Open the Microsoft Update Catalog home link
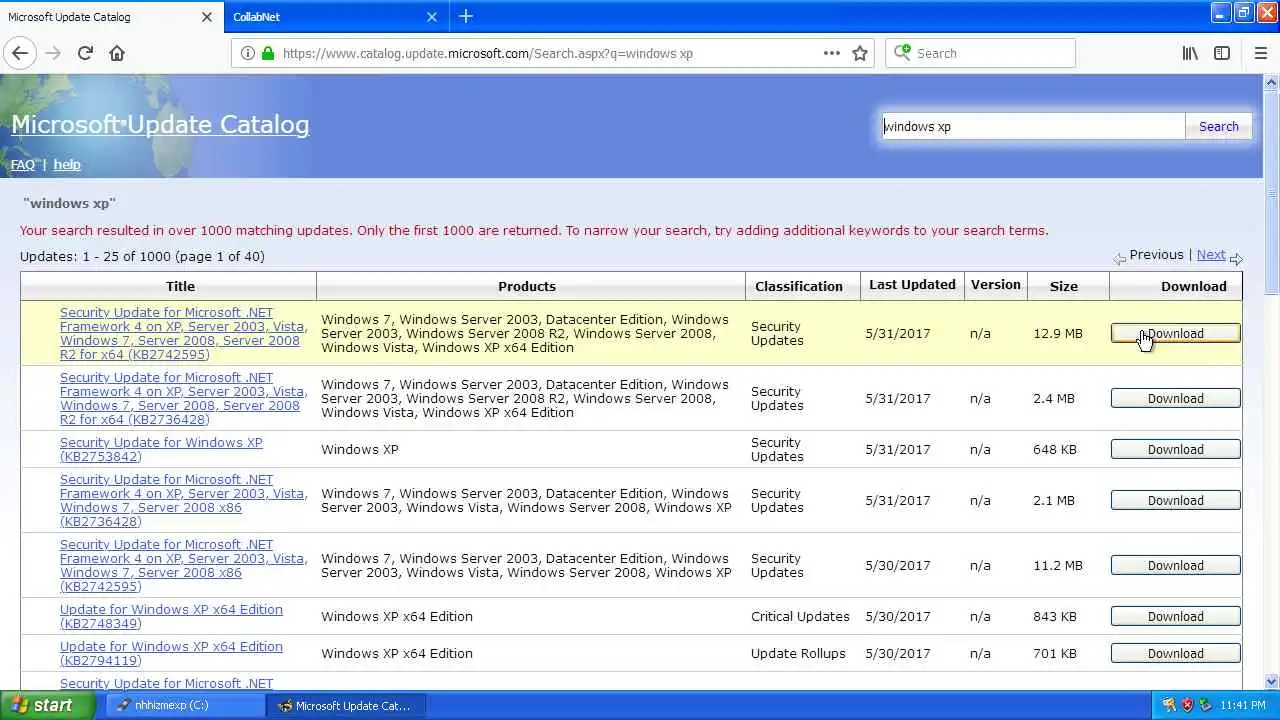The image size is (1280, 720). pyautogui.click(x=160, y=124)
